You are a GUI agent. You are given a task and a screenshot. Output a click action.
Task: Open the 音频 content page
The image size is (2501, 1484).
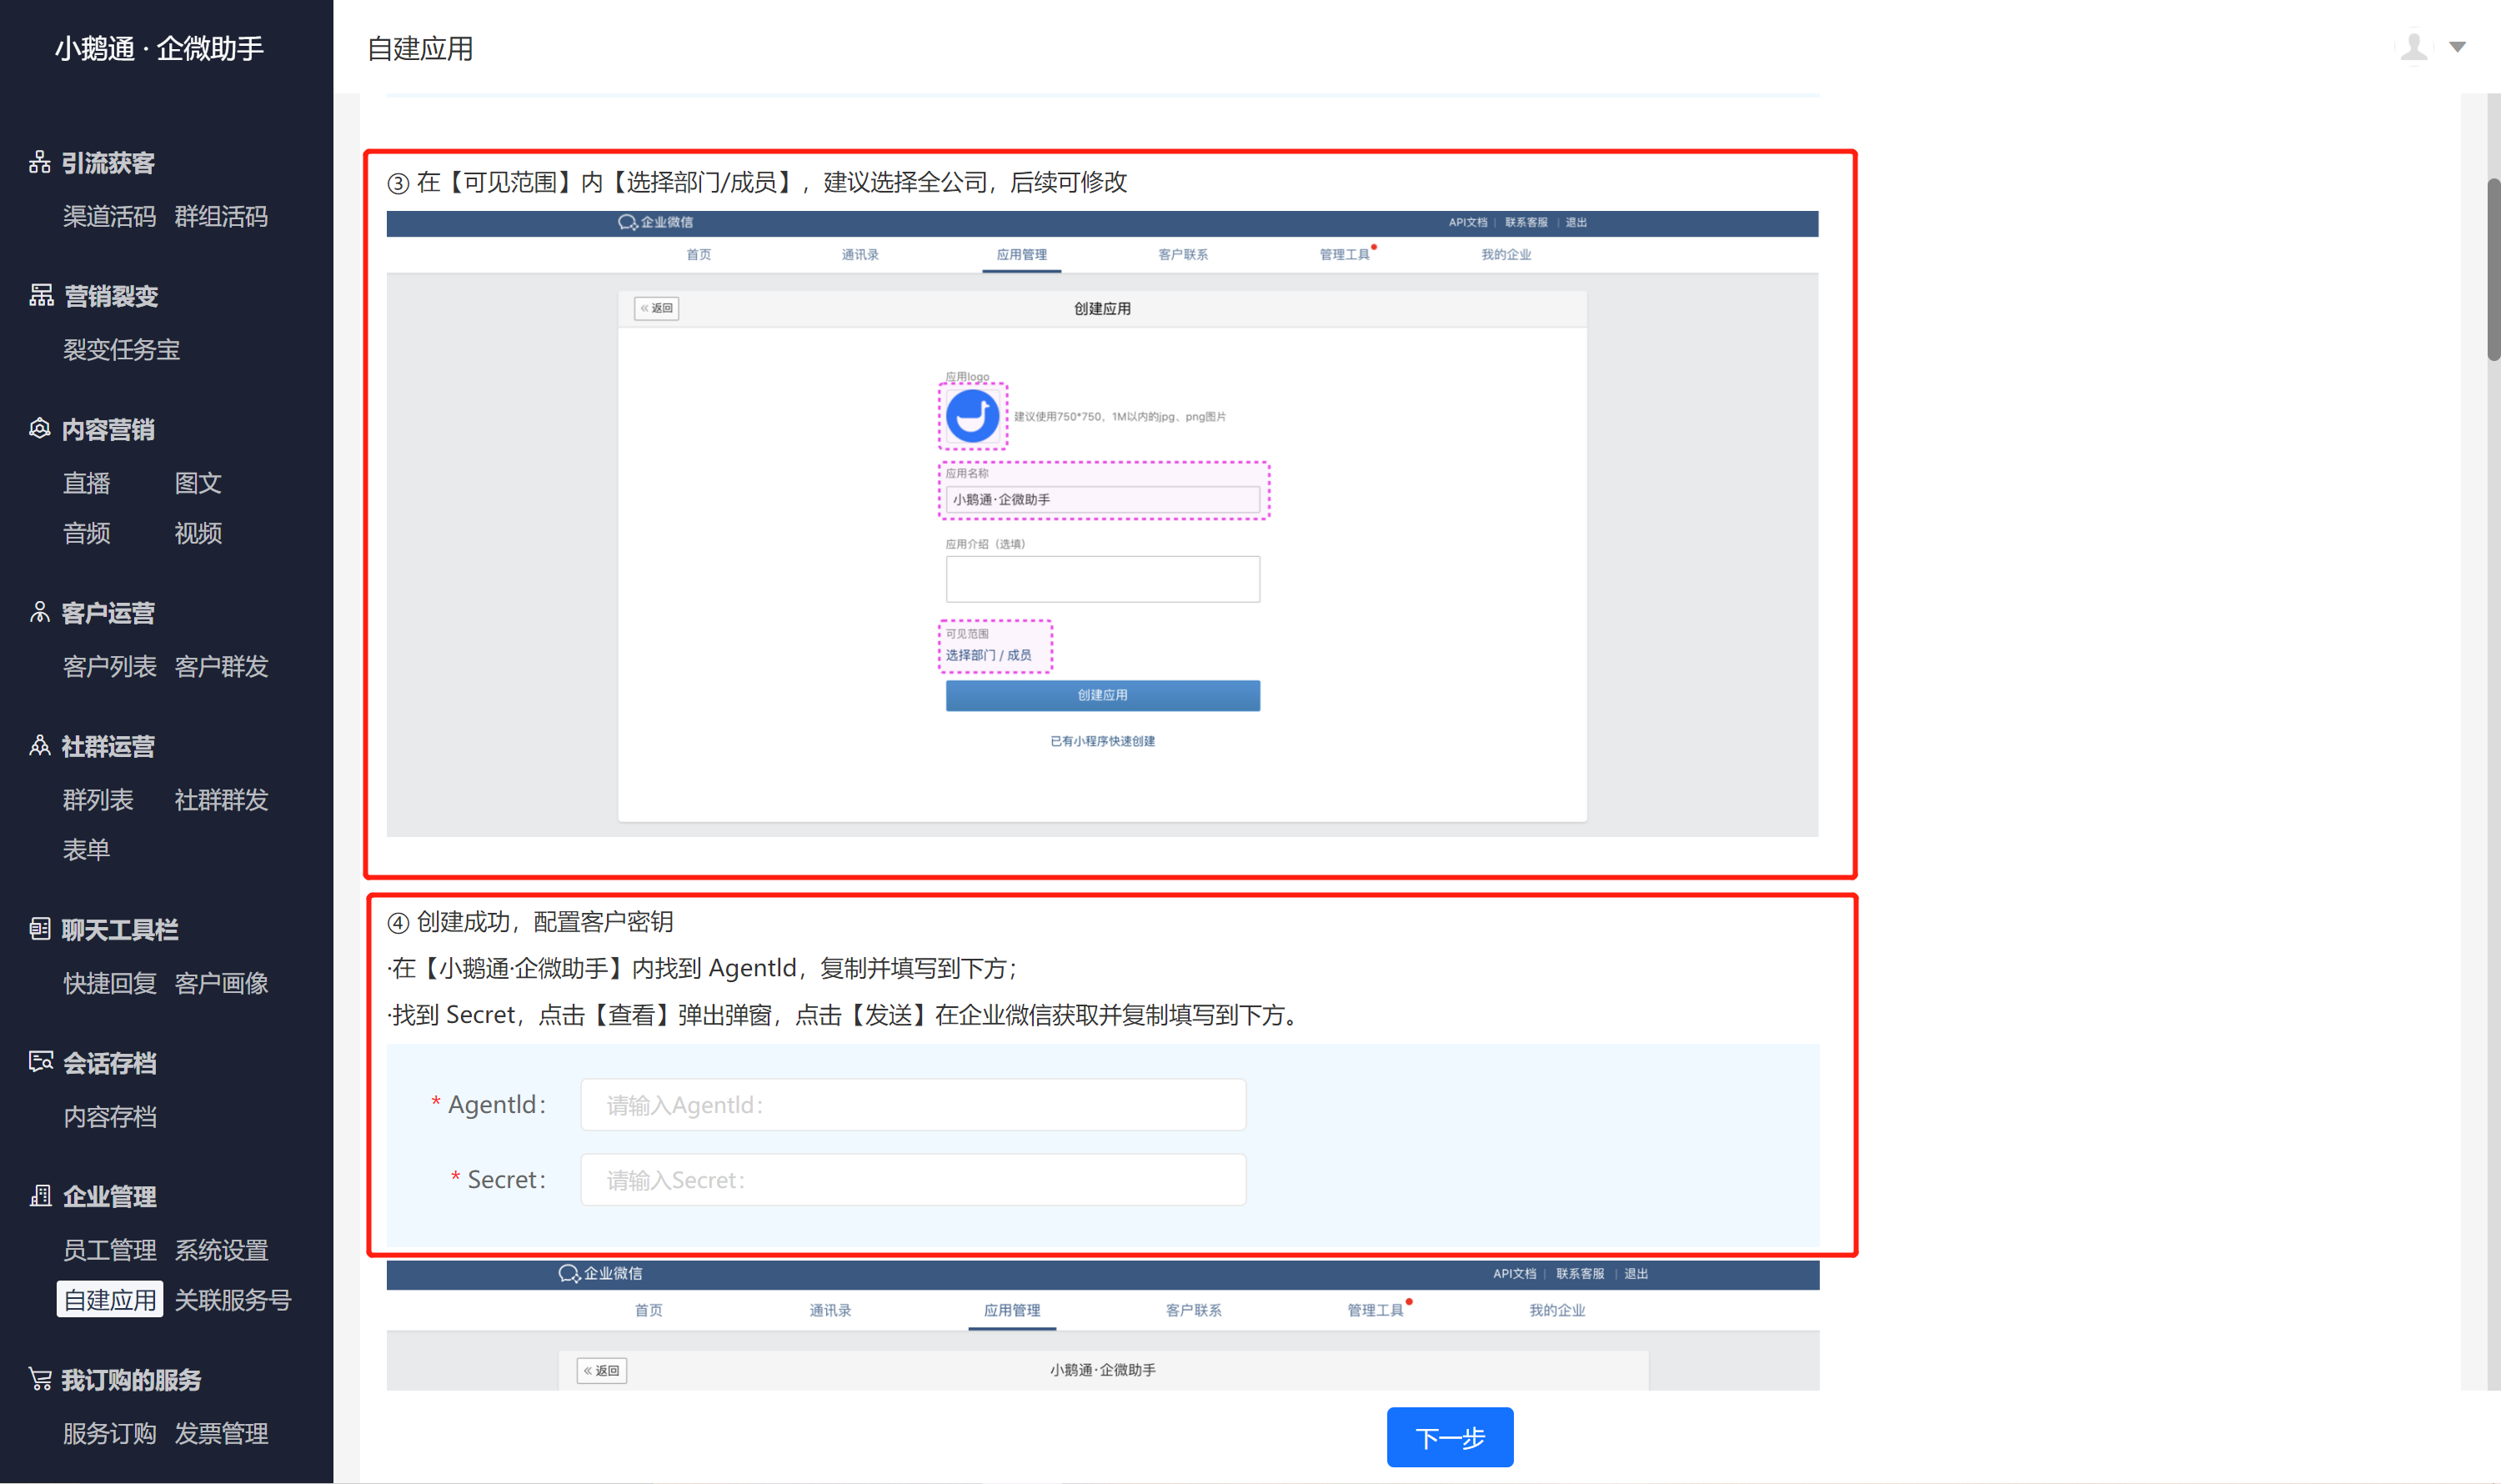click(x=87, y=533)
